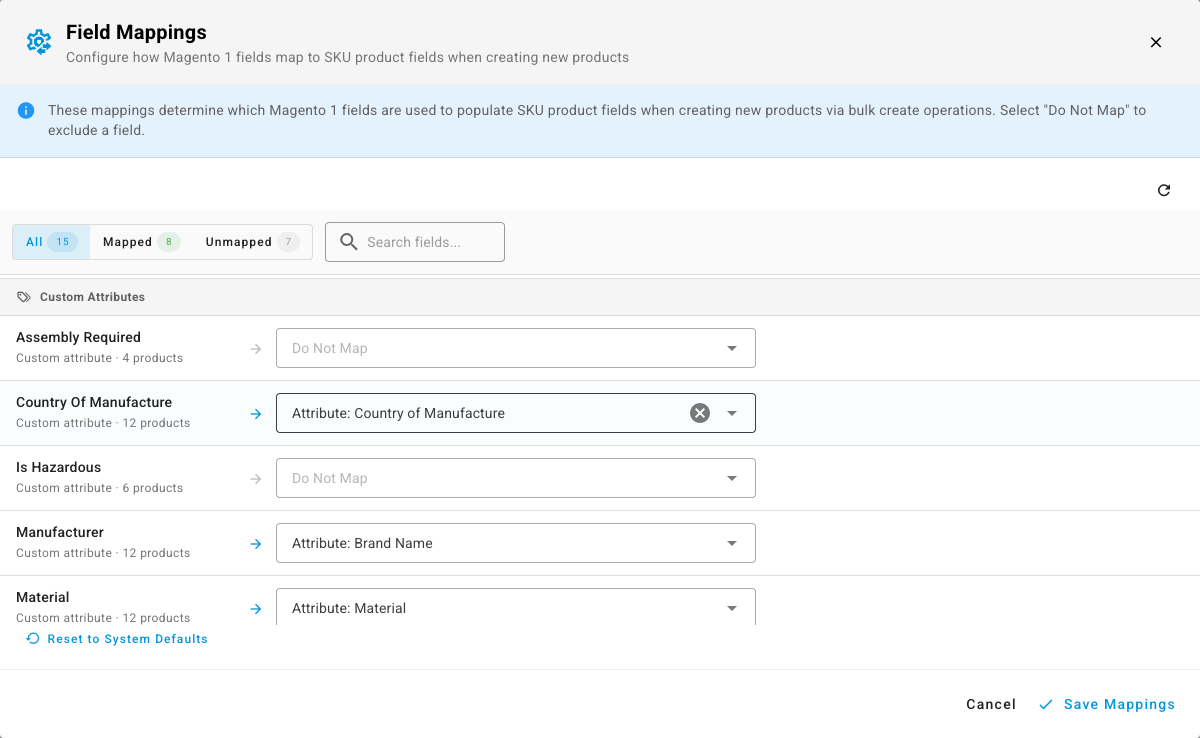Click the Custom Attributes tag icon
The image size is (1200, 738).
coord(24,297)
